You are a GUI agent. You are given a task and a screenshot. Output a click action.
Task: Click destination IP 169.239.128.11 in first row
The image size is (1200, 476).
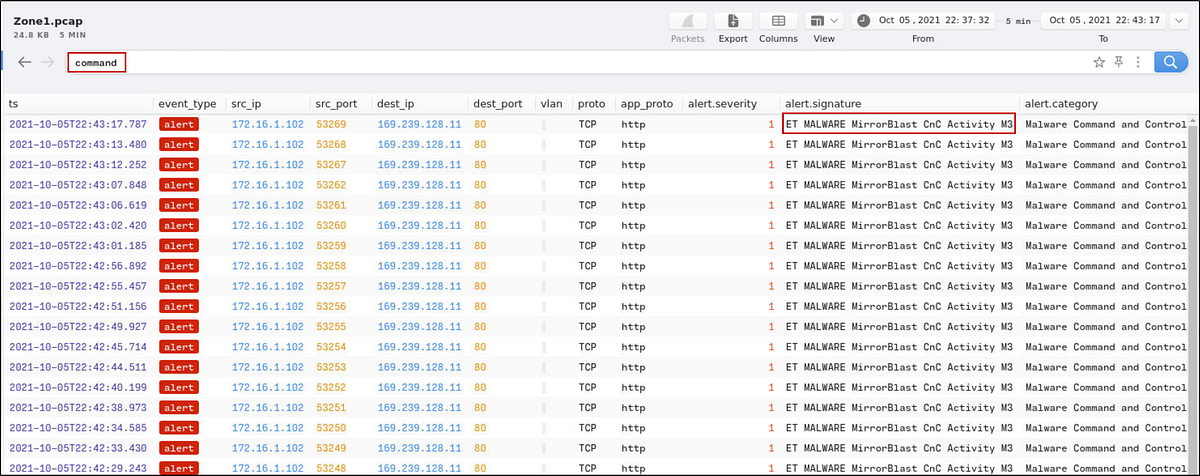419,124
